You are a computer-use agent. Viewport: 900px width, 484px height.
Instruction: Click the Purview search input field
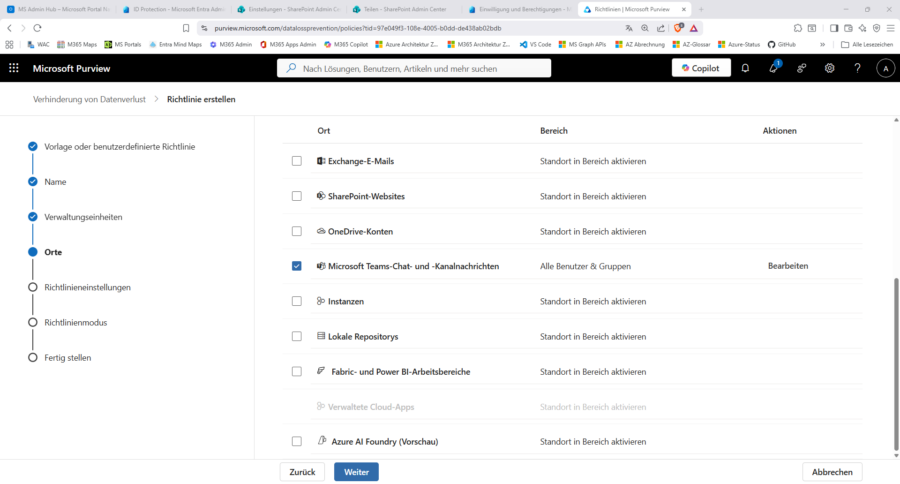(414, 68)
